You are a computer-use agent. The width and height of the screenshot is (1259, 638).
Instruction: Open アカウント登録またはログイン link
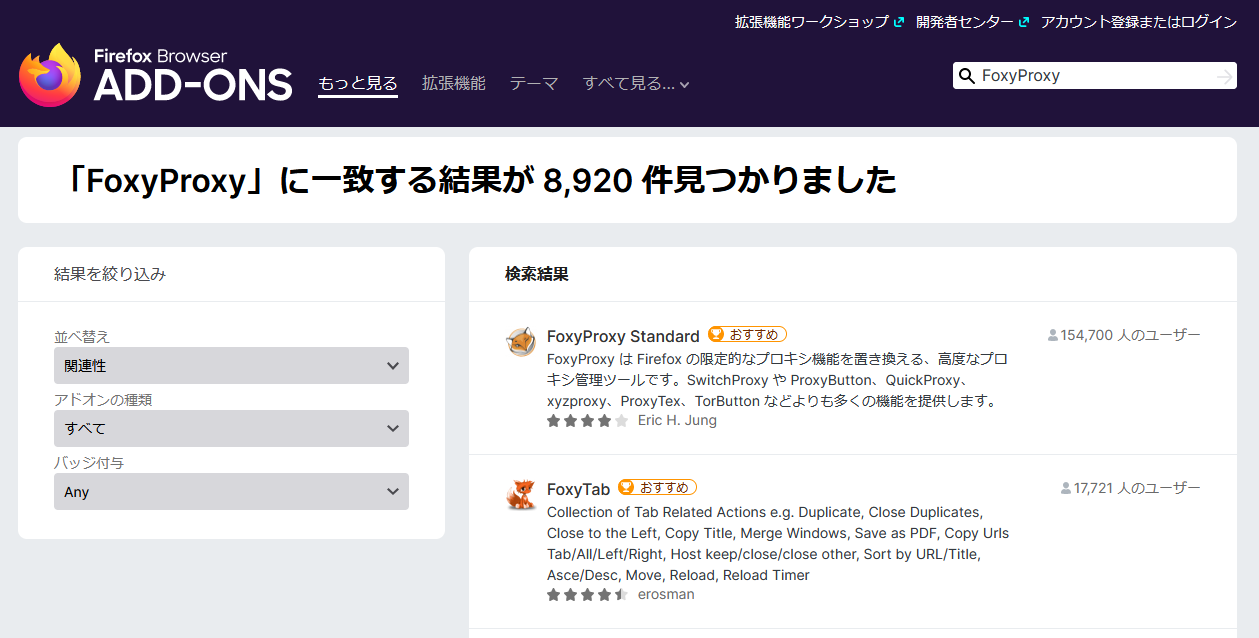click(1139, 22)
